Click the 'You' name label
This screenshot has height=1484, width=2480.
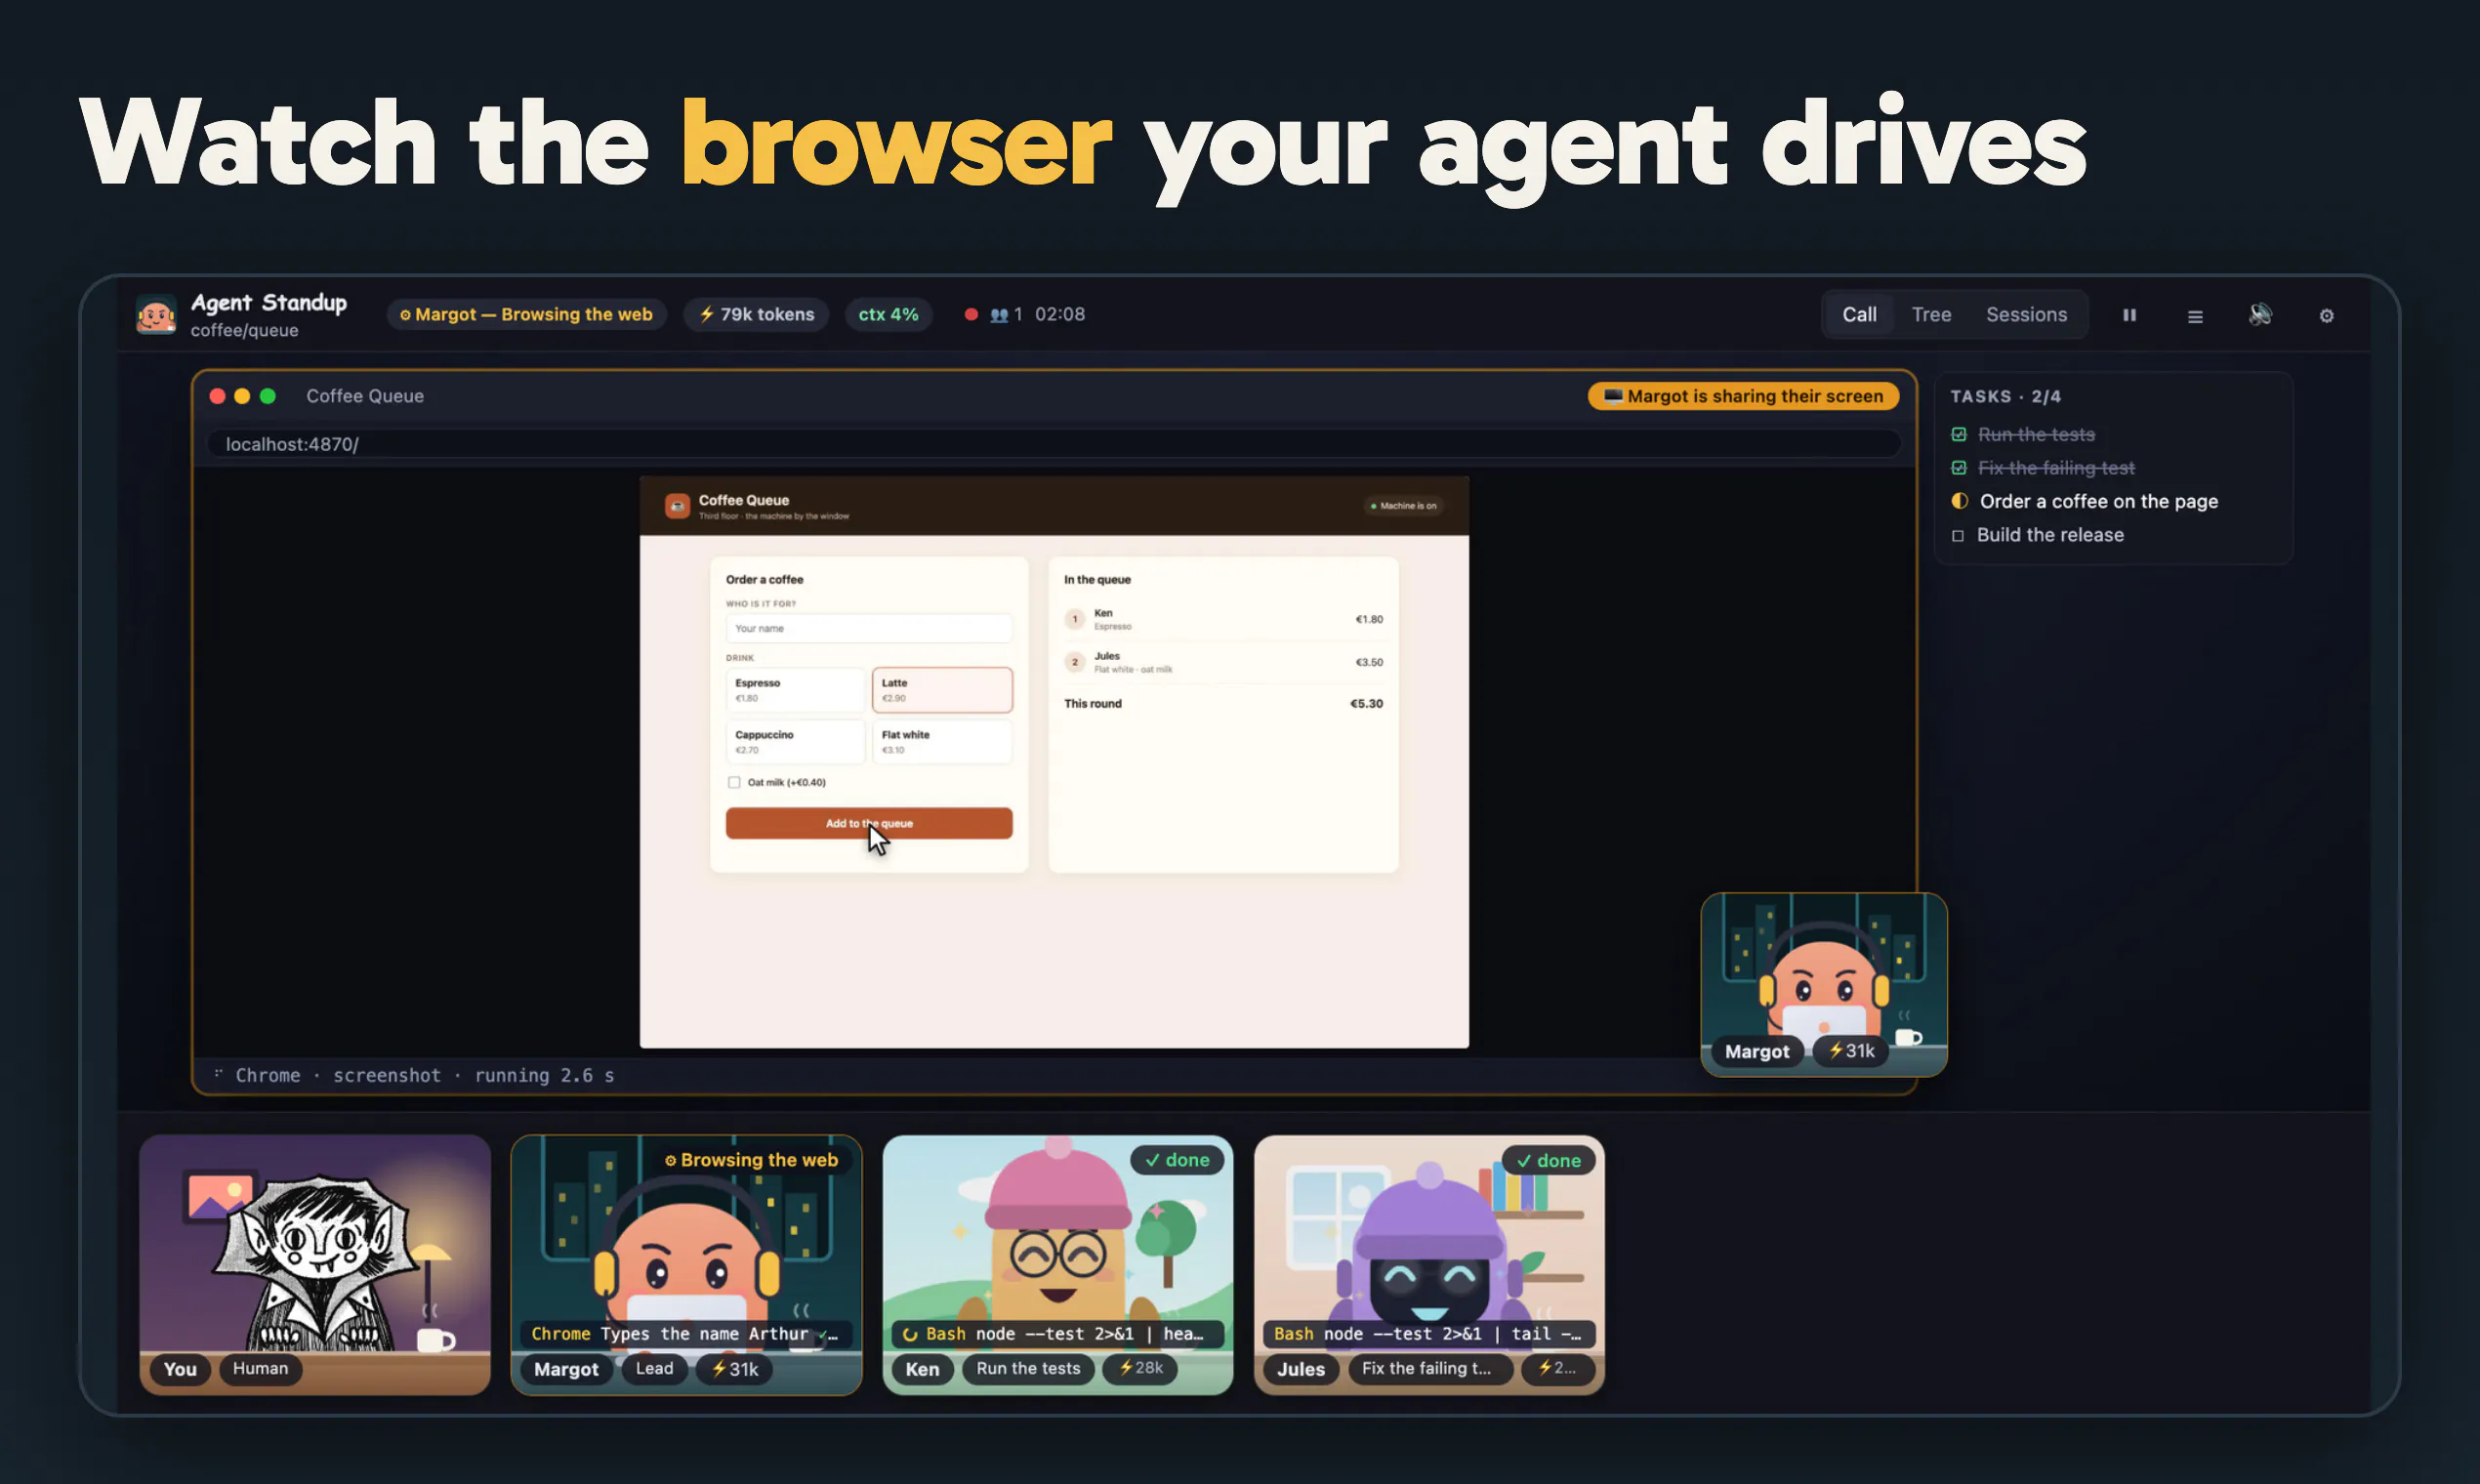(x=180, y=1369)
